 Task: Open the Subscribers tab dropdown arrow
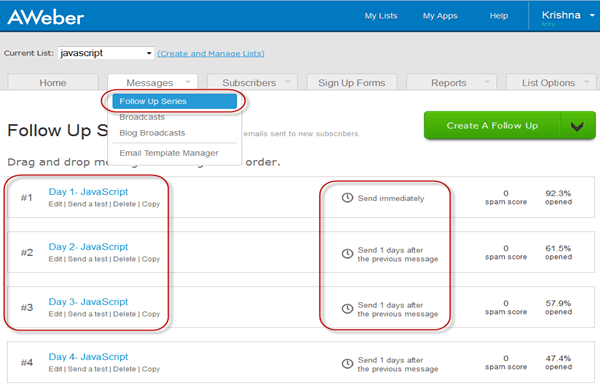pos(288,82)
